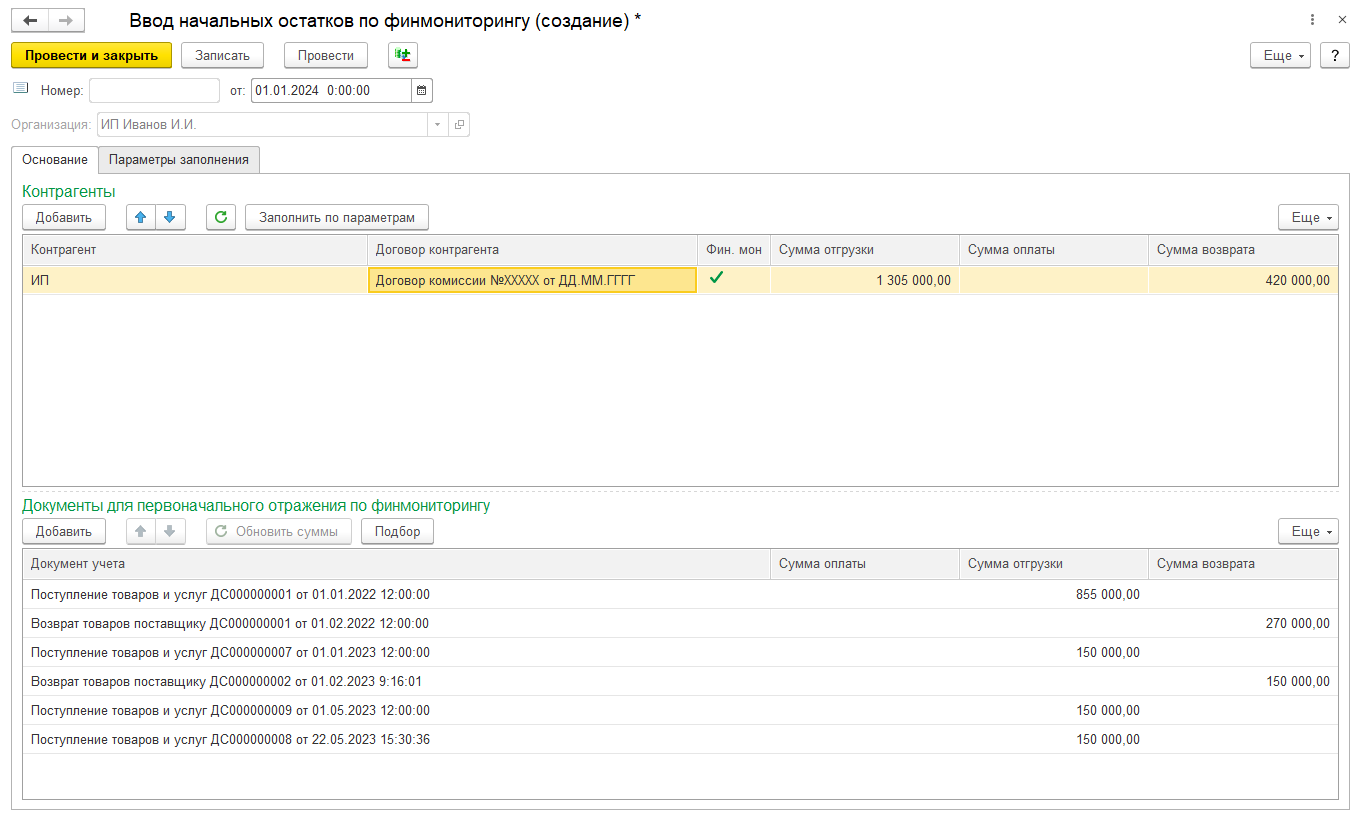Focus the Номер input field

click(154, 90)
